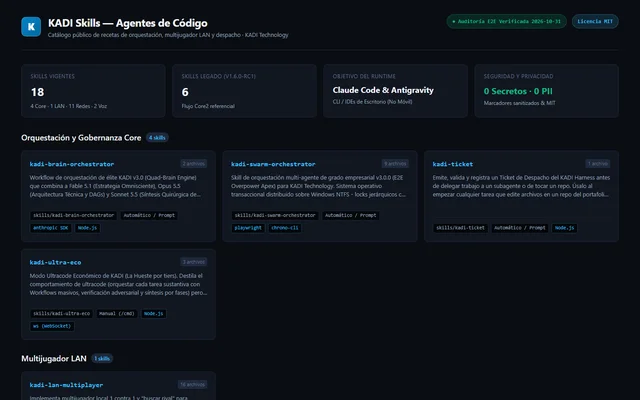Click the '3 archivos' badge
The width and height of the screenshot is (640, 400).
193,262
